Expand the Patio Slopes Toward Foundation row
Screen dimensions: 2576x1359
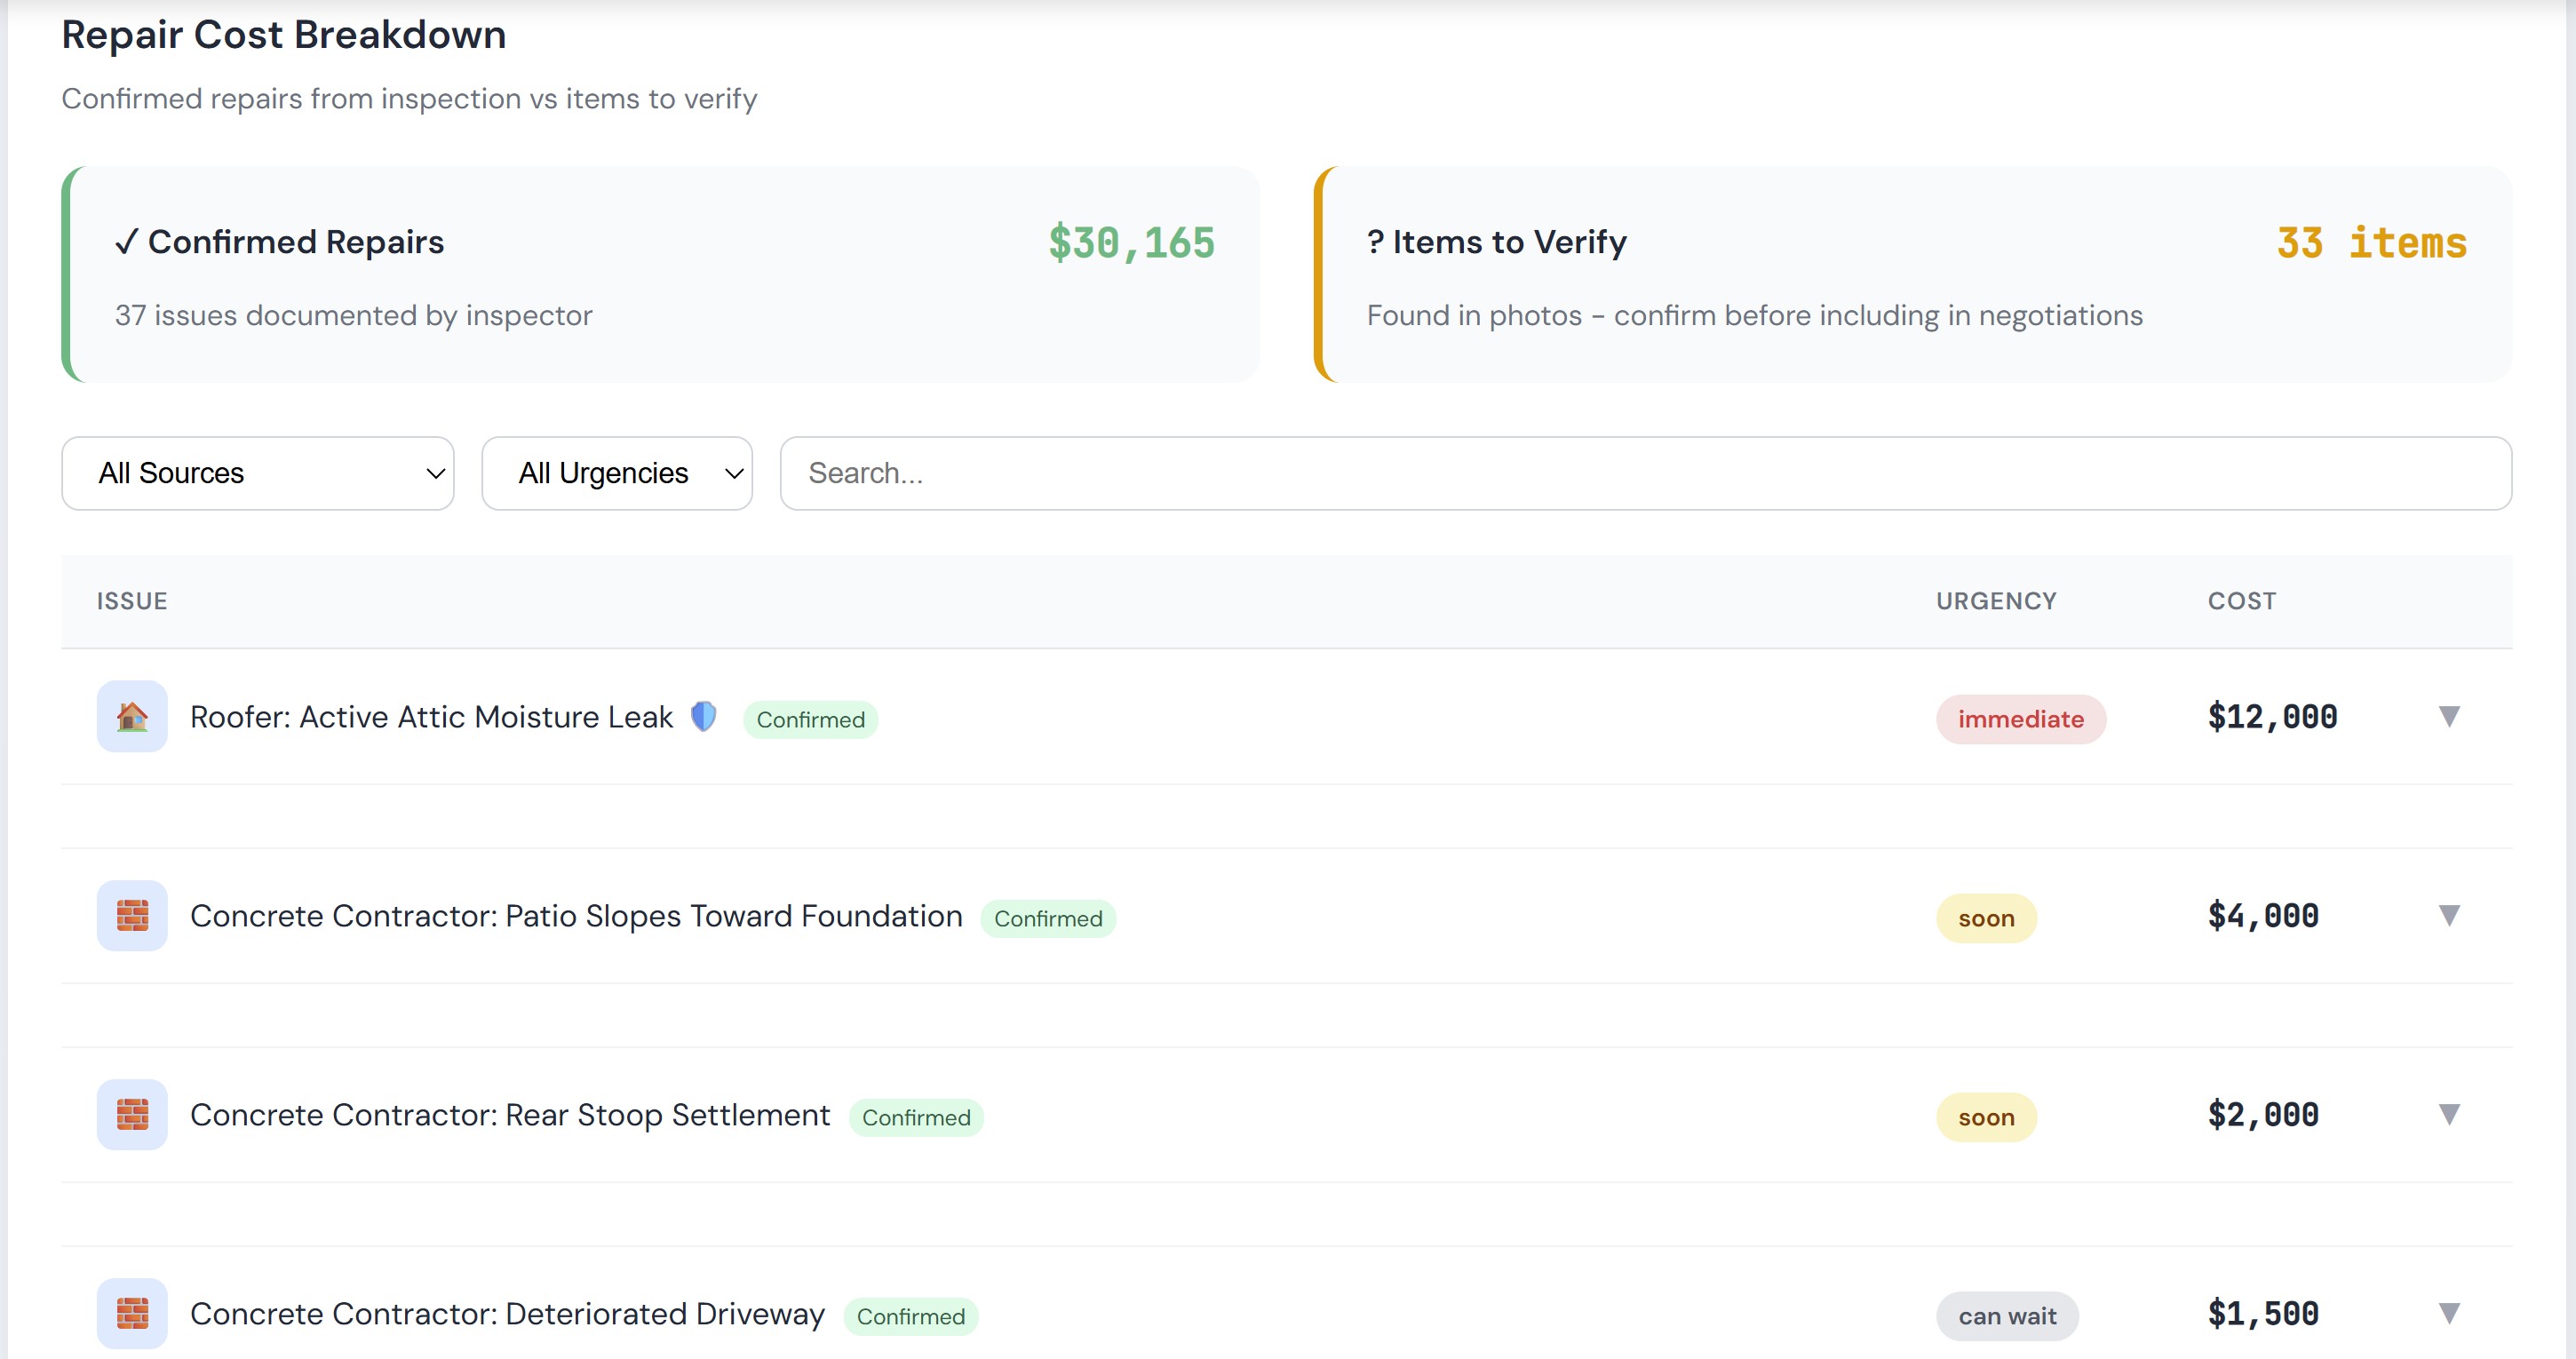2449,915
